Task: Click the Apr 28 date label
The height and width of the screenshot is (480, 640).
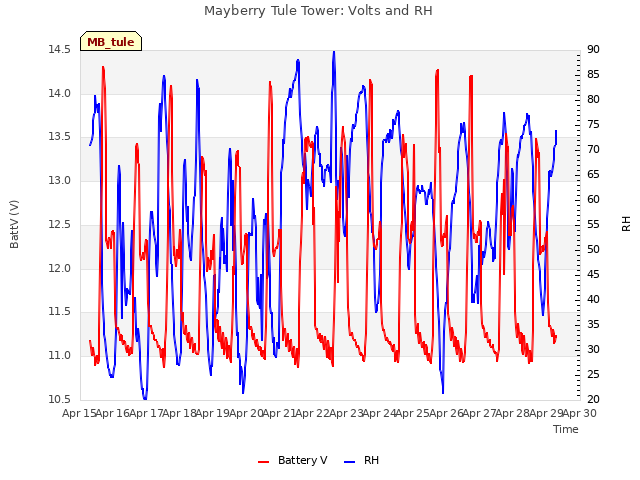Action: point(513,413)
